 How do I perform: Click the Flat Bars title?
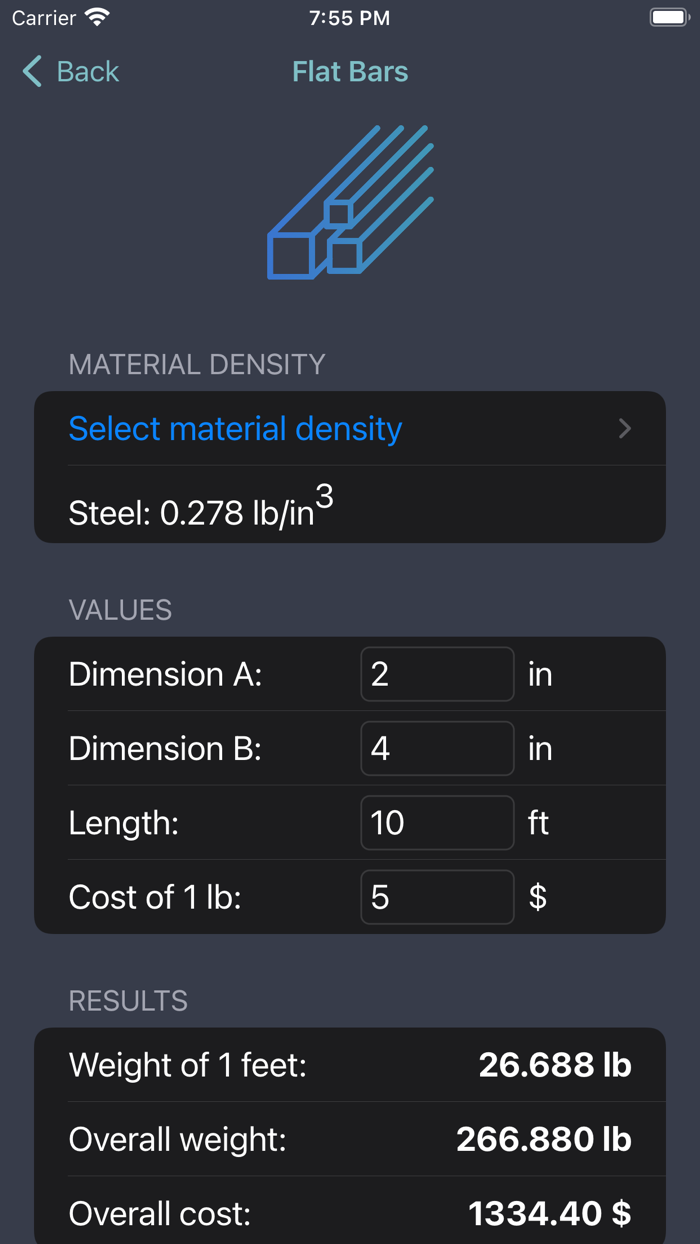(350, 71)
